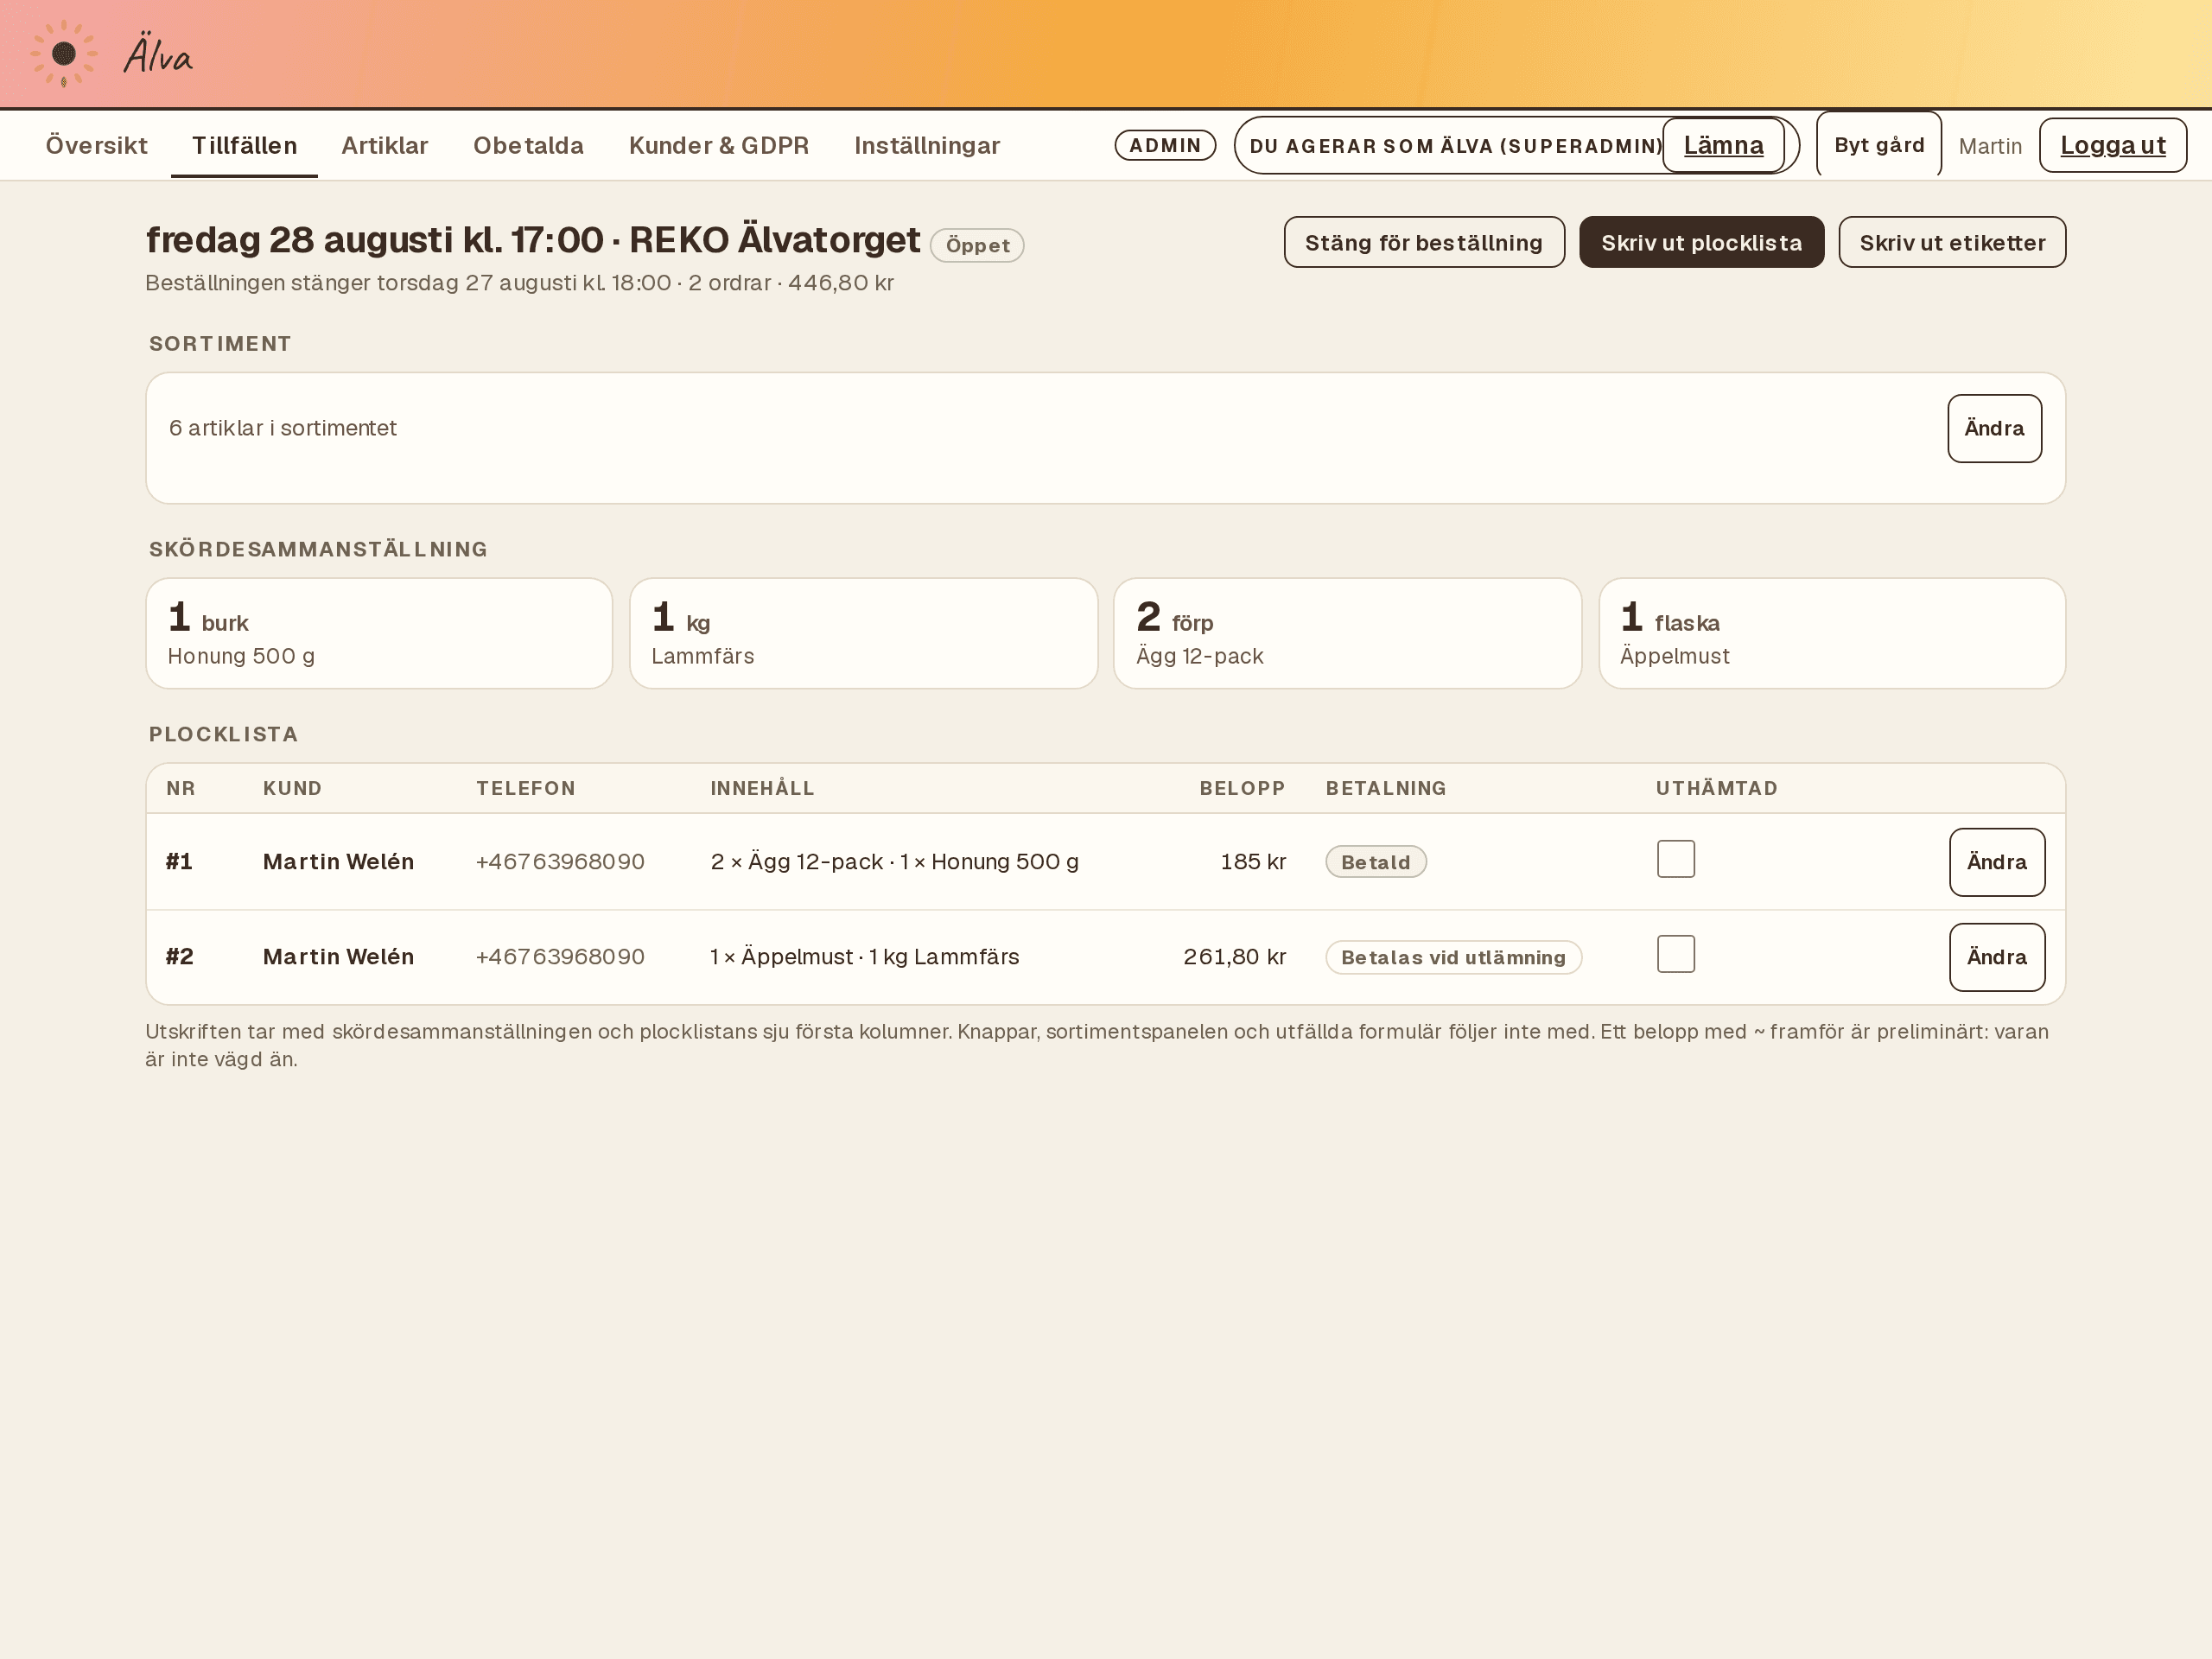
Task: Click Lämna to stop impersonating
Action: pyautogui.click(x=1723, y=145)
